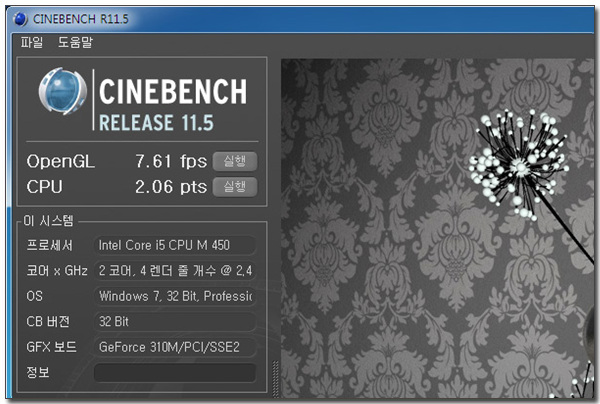Screen dimensions: 600x404
Task: Click the CB 버전 field 32 Bit
Action: click(175, 321)
